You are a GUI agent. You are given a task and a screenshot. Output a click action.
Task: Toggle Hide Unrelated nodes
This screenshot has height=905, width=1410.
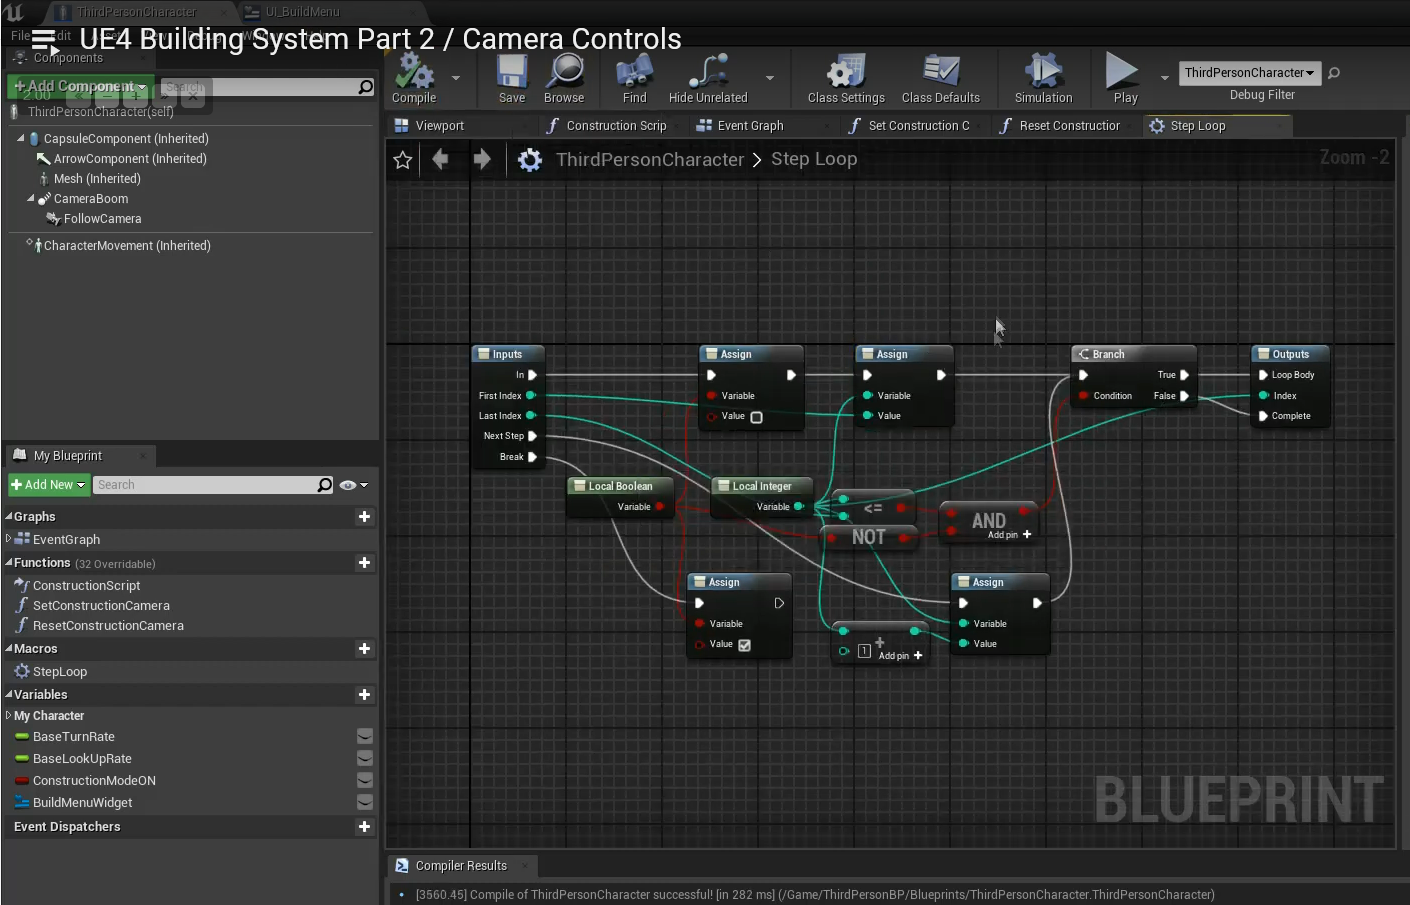707,77
